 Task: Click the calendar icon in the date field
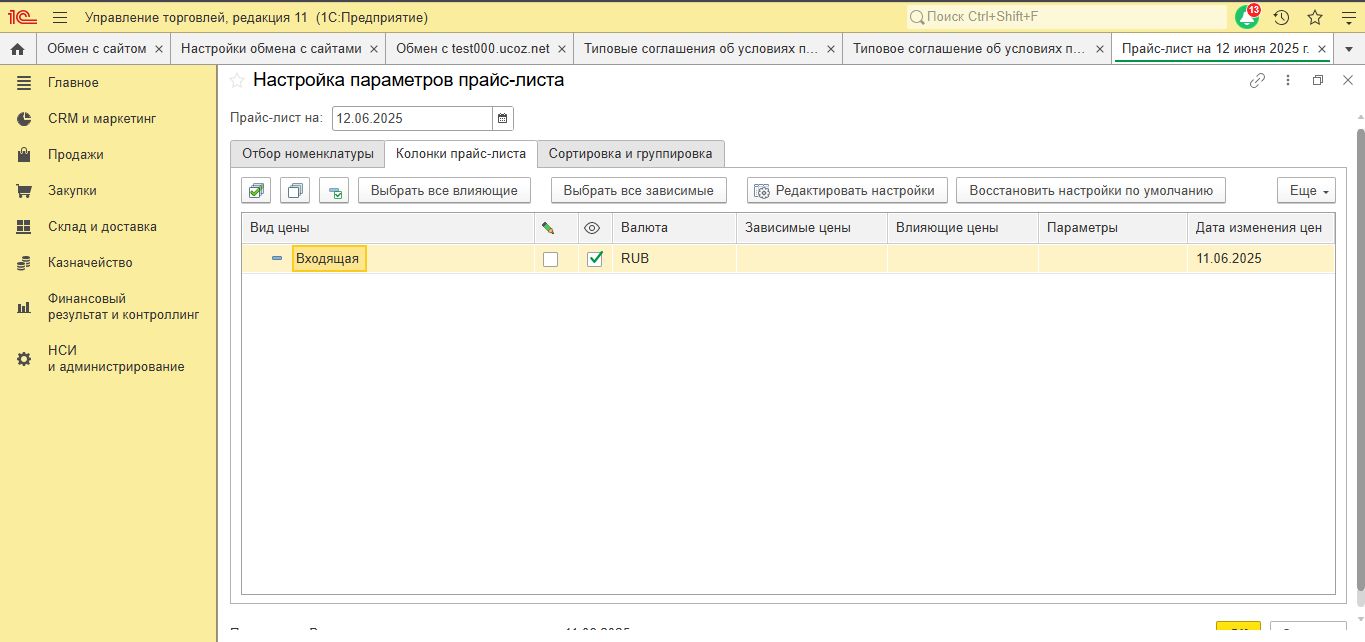(503, 118)
